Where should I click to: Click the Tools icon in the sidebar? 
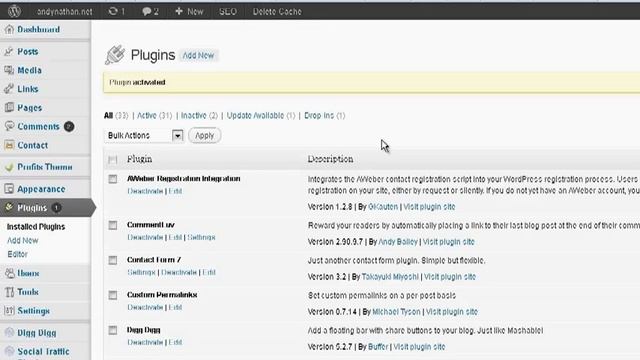click(x=9, y=292)
